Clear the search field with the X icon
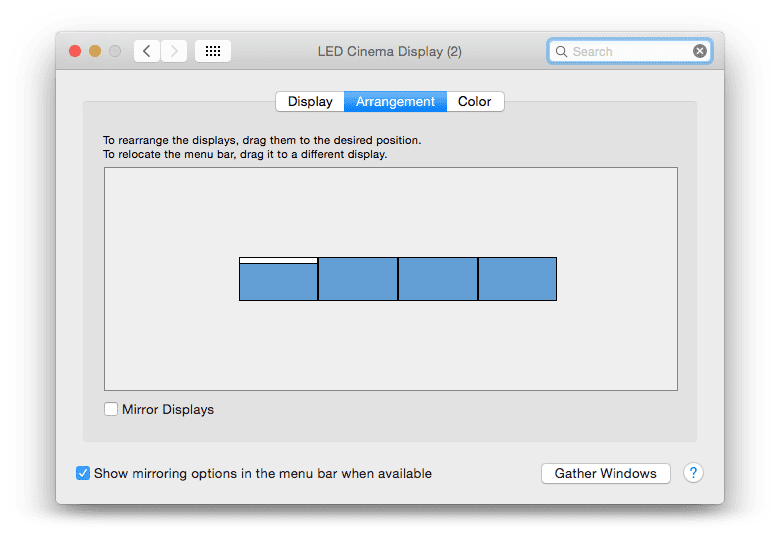780x536 pixels. coord(700,51)
